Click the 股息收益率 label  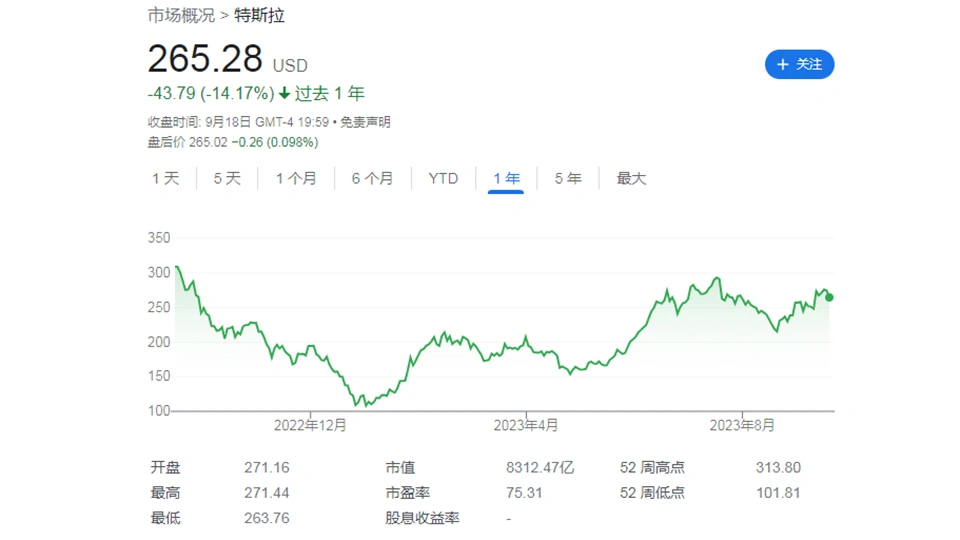pos(422,518)
